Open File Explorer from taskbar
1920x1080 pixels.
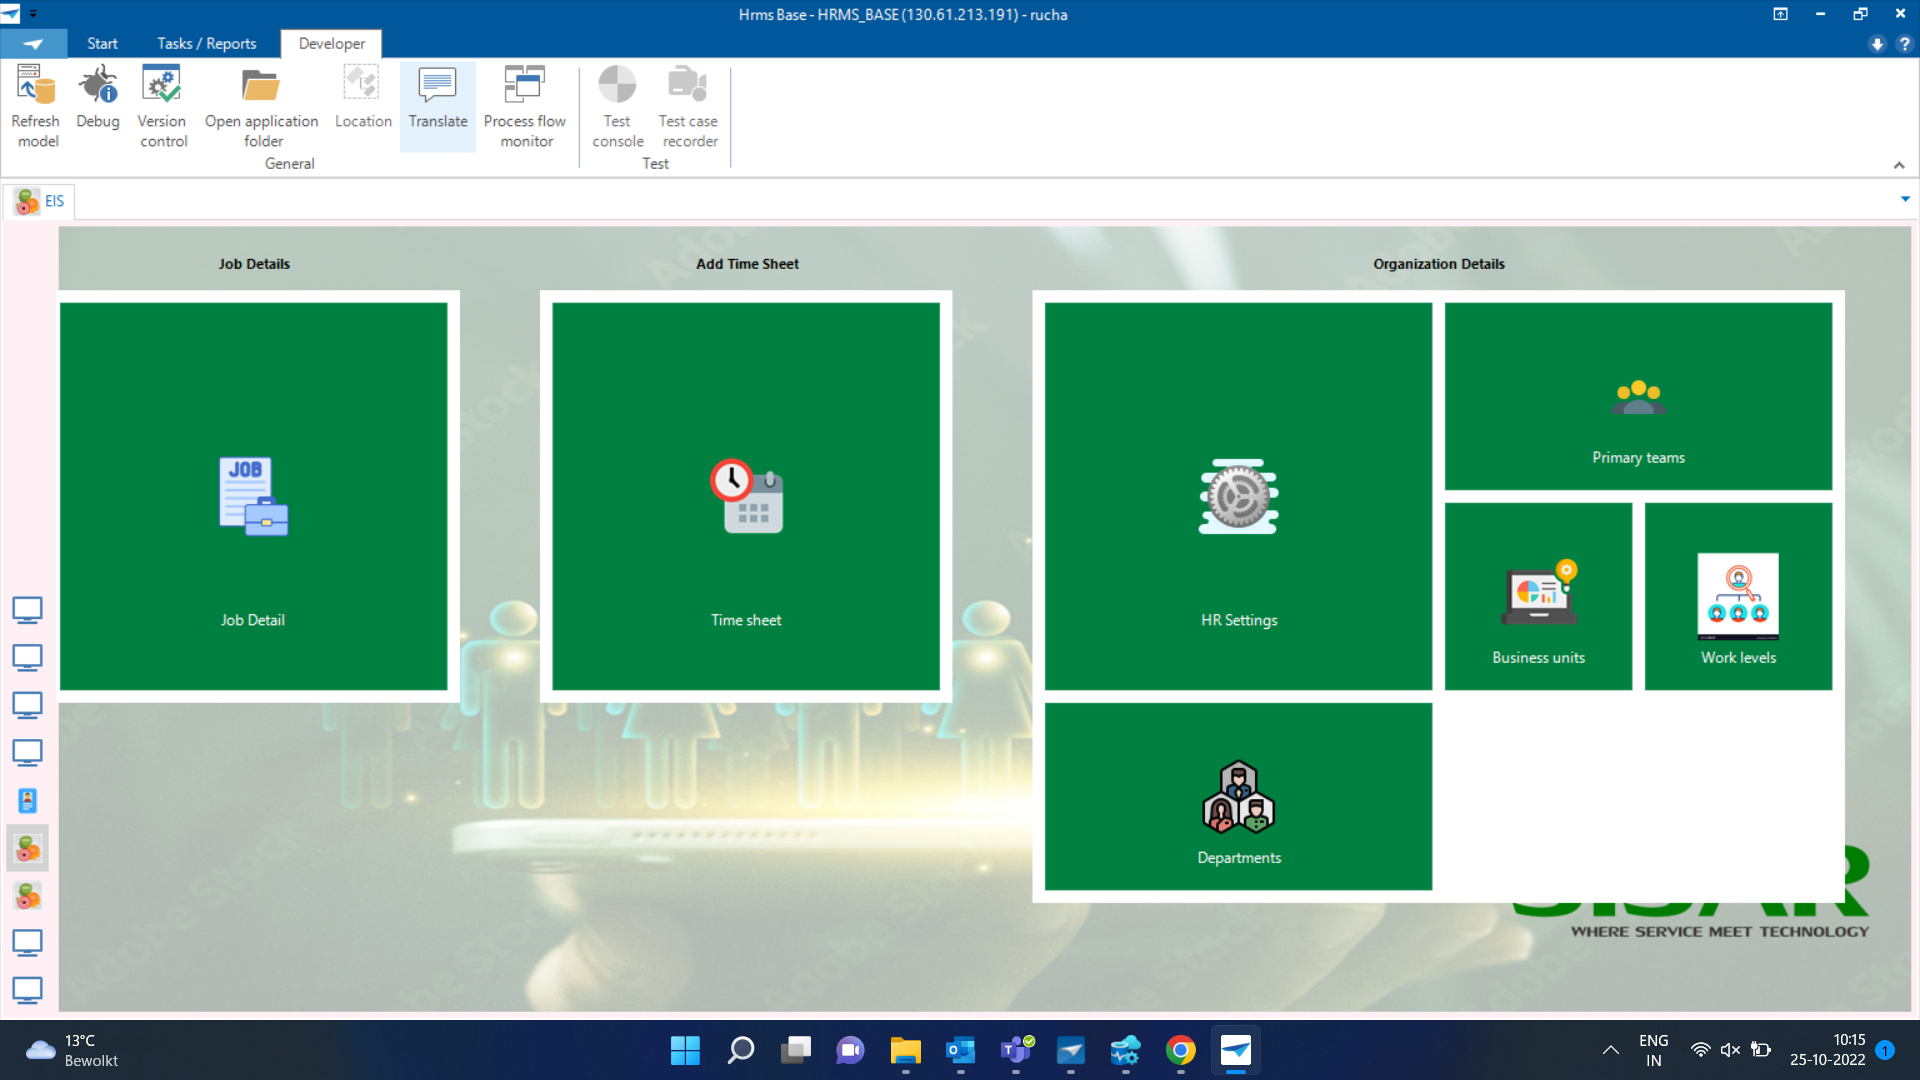coord(906,1051)
